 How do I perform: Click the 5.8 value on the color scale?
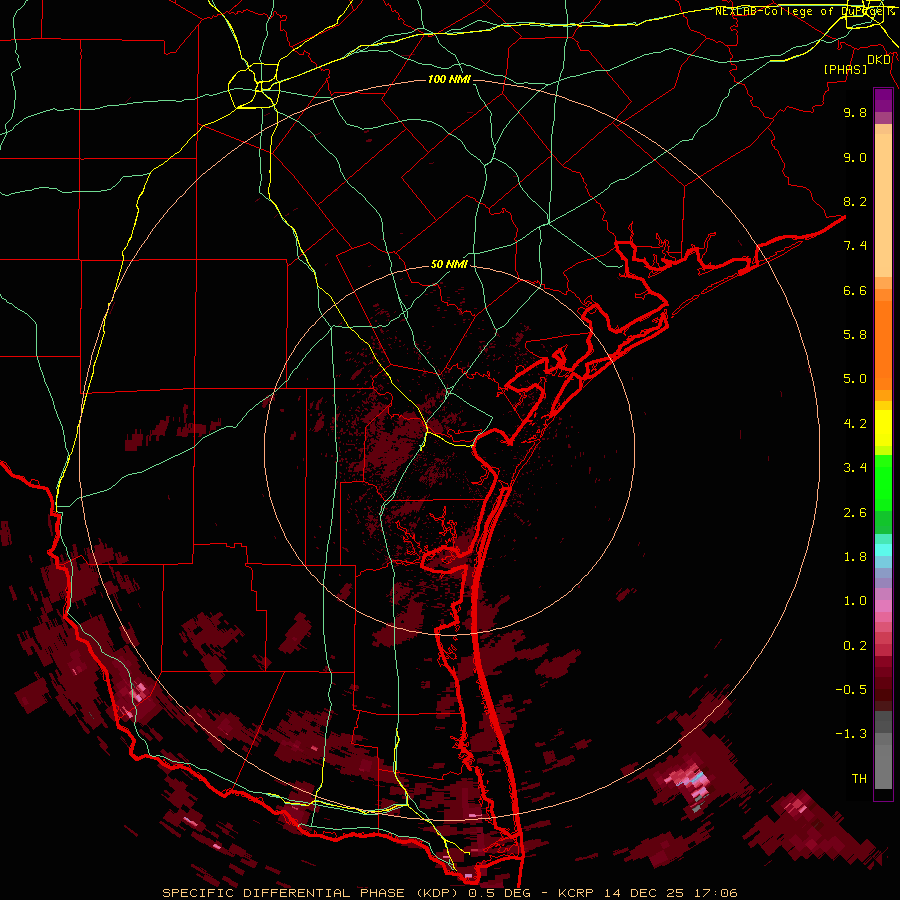tap(855, 335)
